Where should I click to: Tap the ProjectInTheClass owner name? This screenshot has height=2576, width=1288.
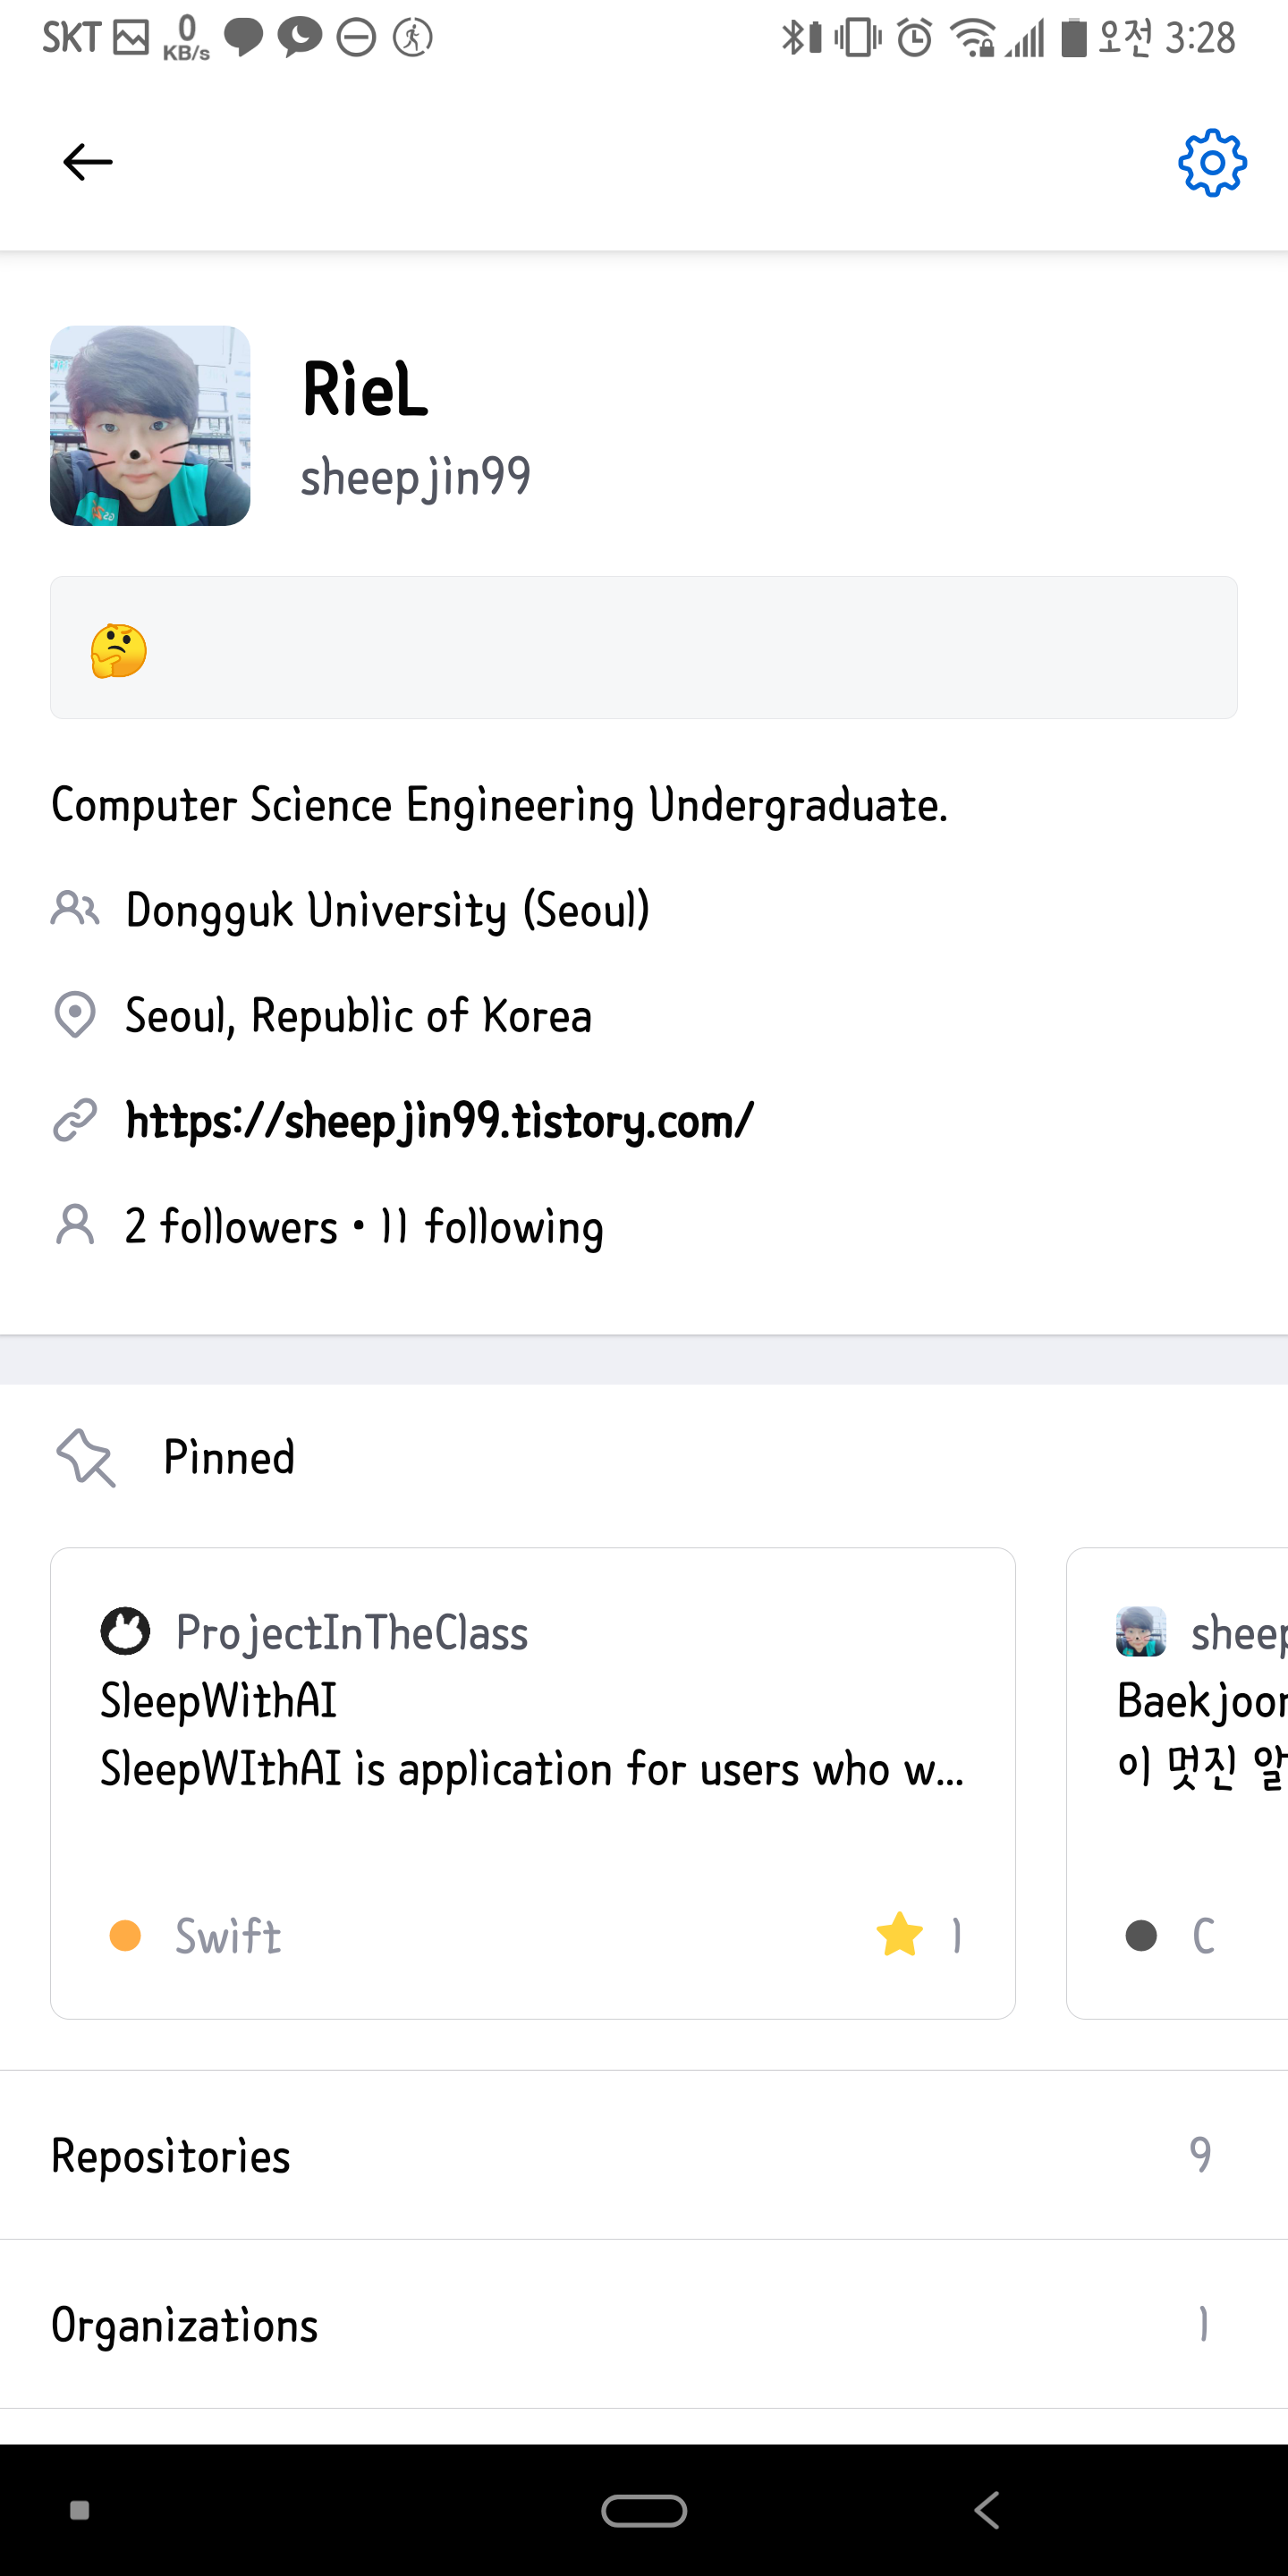[352, 1633]
